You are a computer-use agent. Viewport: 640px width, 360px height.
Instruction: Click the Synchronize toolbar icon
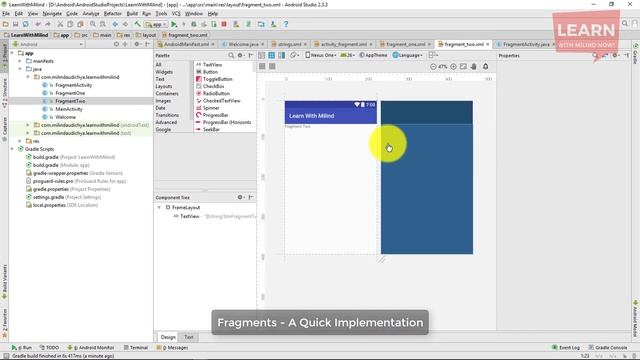click(25, 24)
